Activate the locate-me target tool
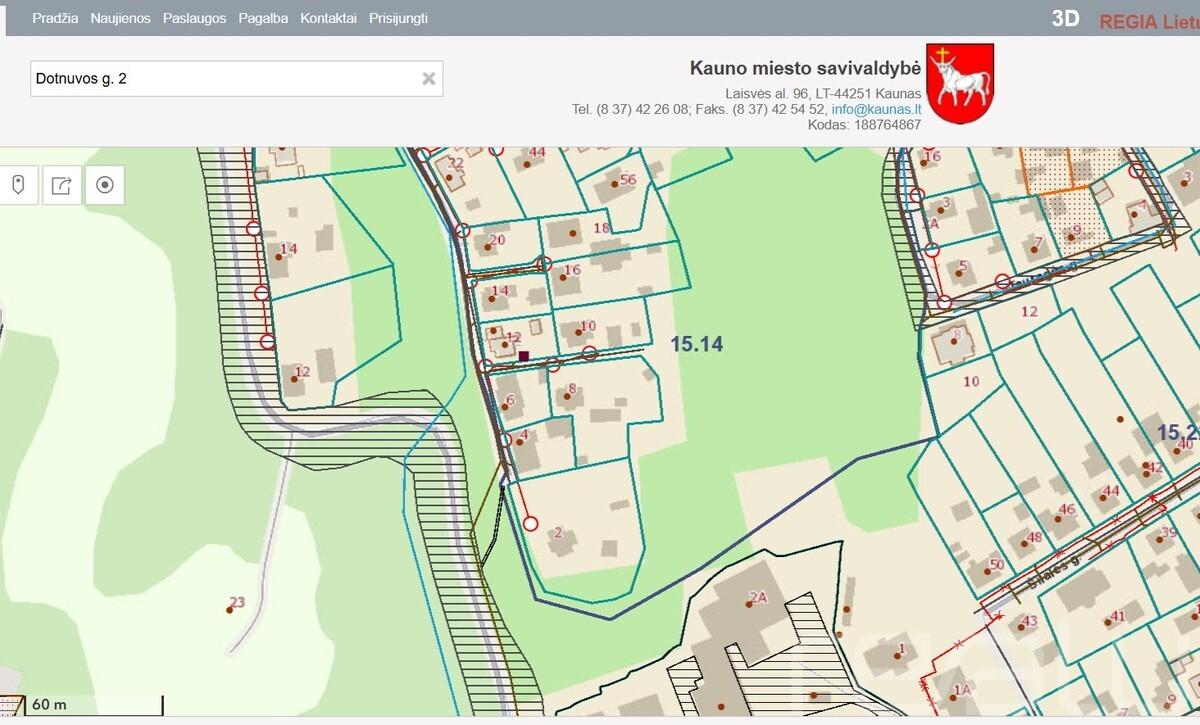 [x=105, y=185]
